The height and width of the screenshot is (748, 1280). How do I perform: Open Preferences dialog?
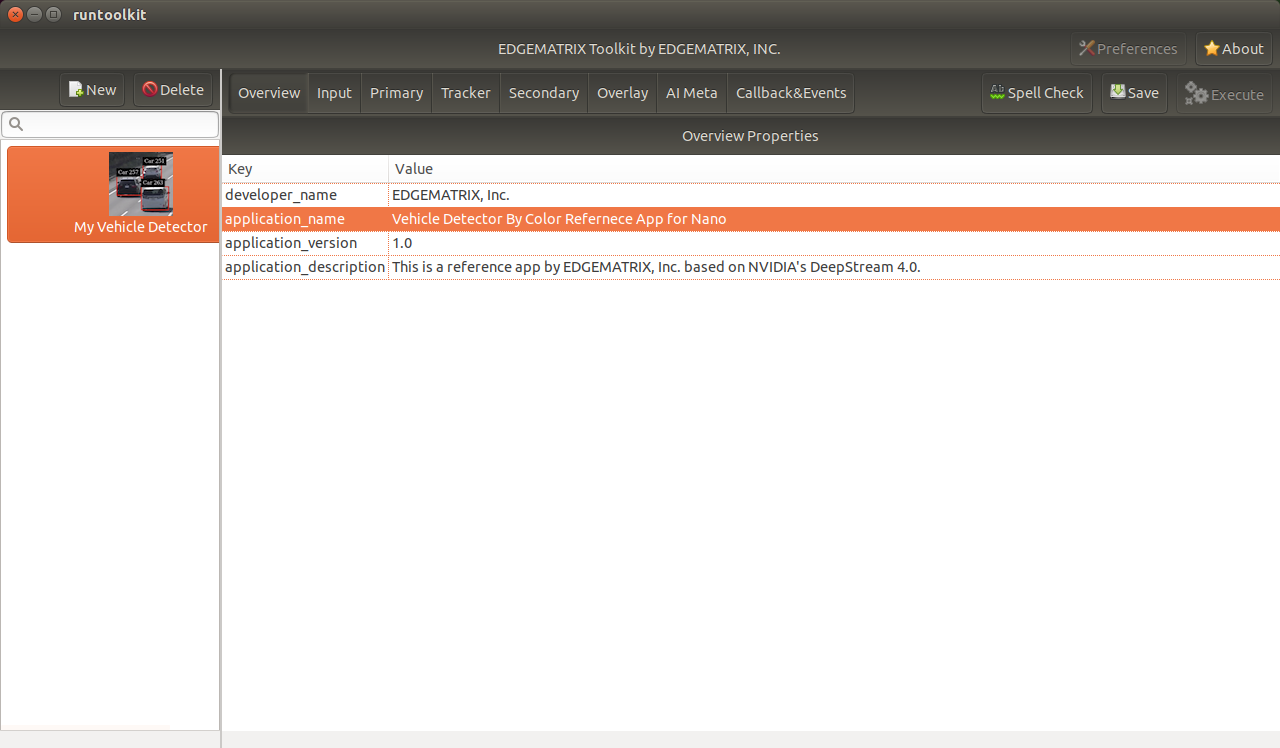pyautogui.click(x=1128, y=49)
